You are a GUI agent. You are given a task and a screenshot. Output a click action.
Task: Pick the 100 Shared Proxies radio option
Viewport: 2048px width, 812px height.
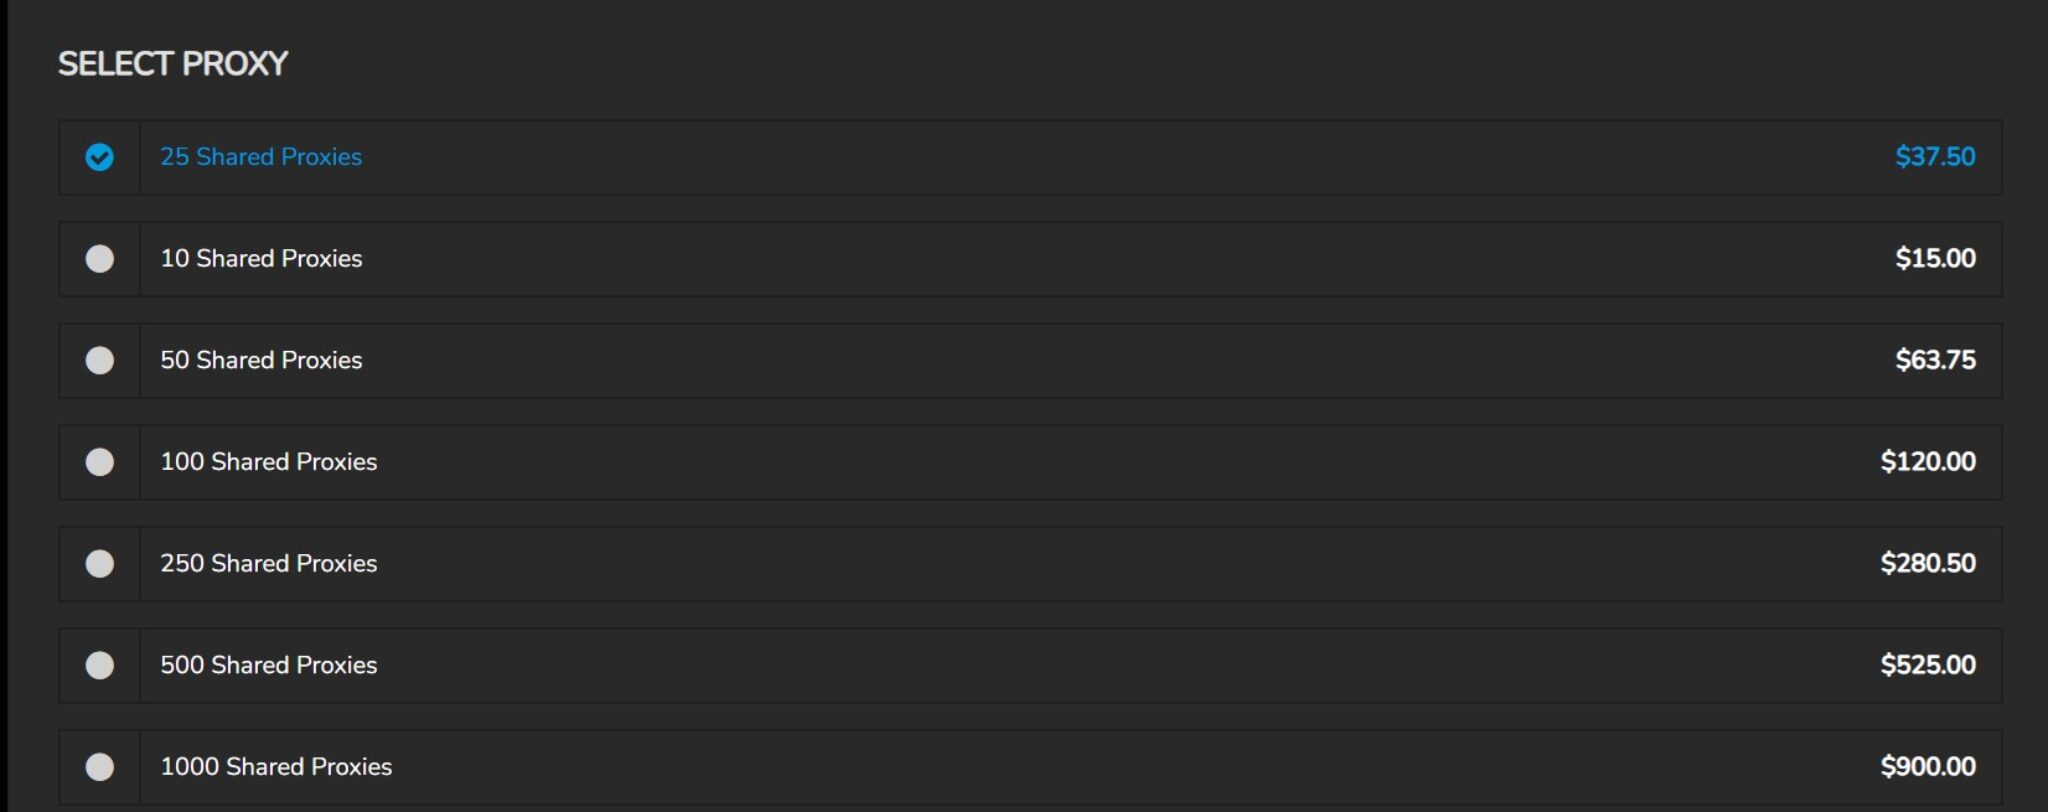point(99,462)
